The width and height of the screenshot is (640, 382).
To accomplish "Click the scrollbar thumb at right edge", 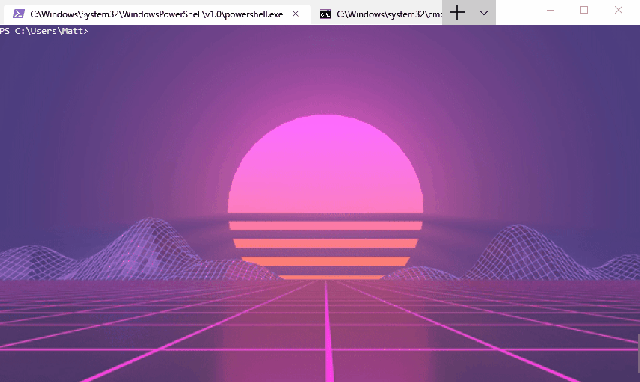I will [638, 350].
